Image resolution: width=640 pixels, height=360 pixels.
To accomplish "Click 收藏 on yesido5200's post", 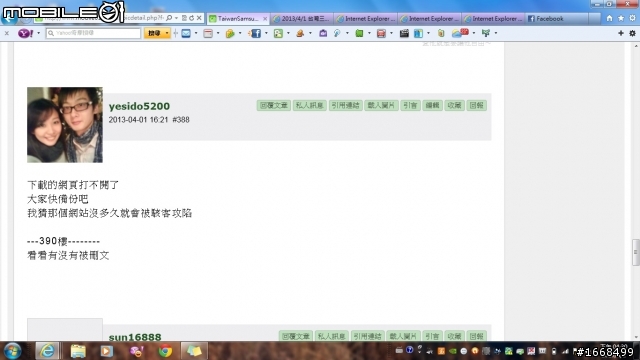I will pos(454,105).
